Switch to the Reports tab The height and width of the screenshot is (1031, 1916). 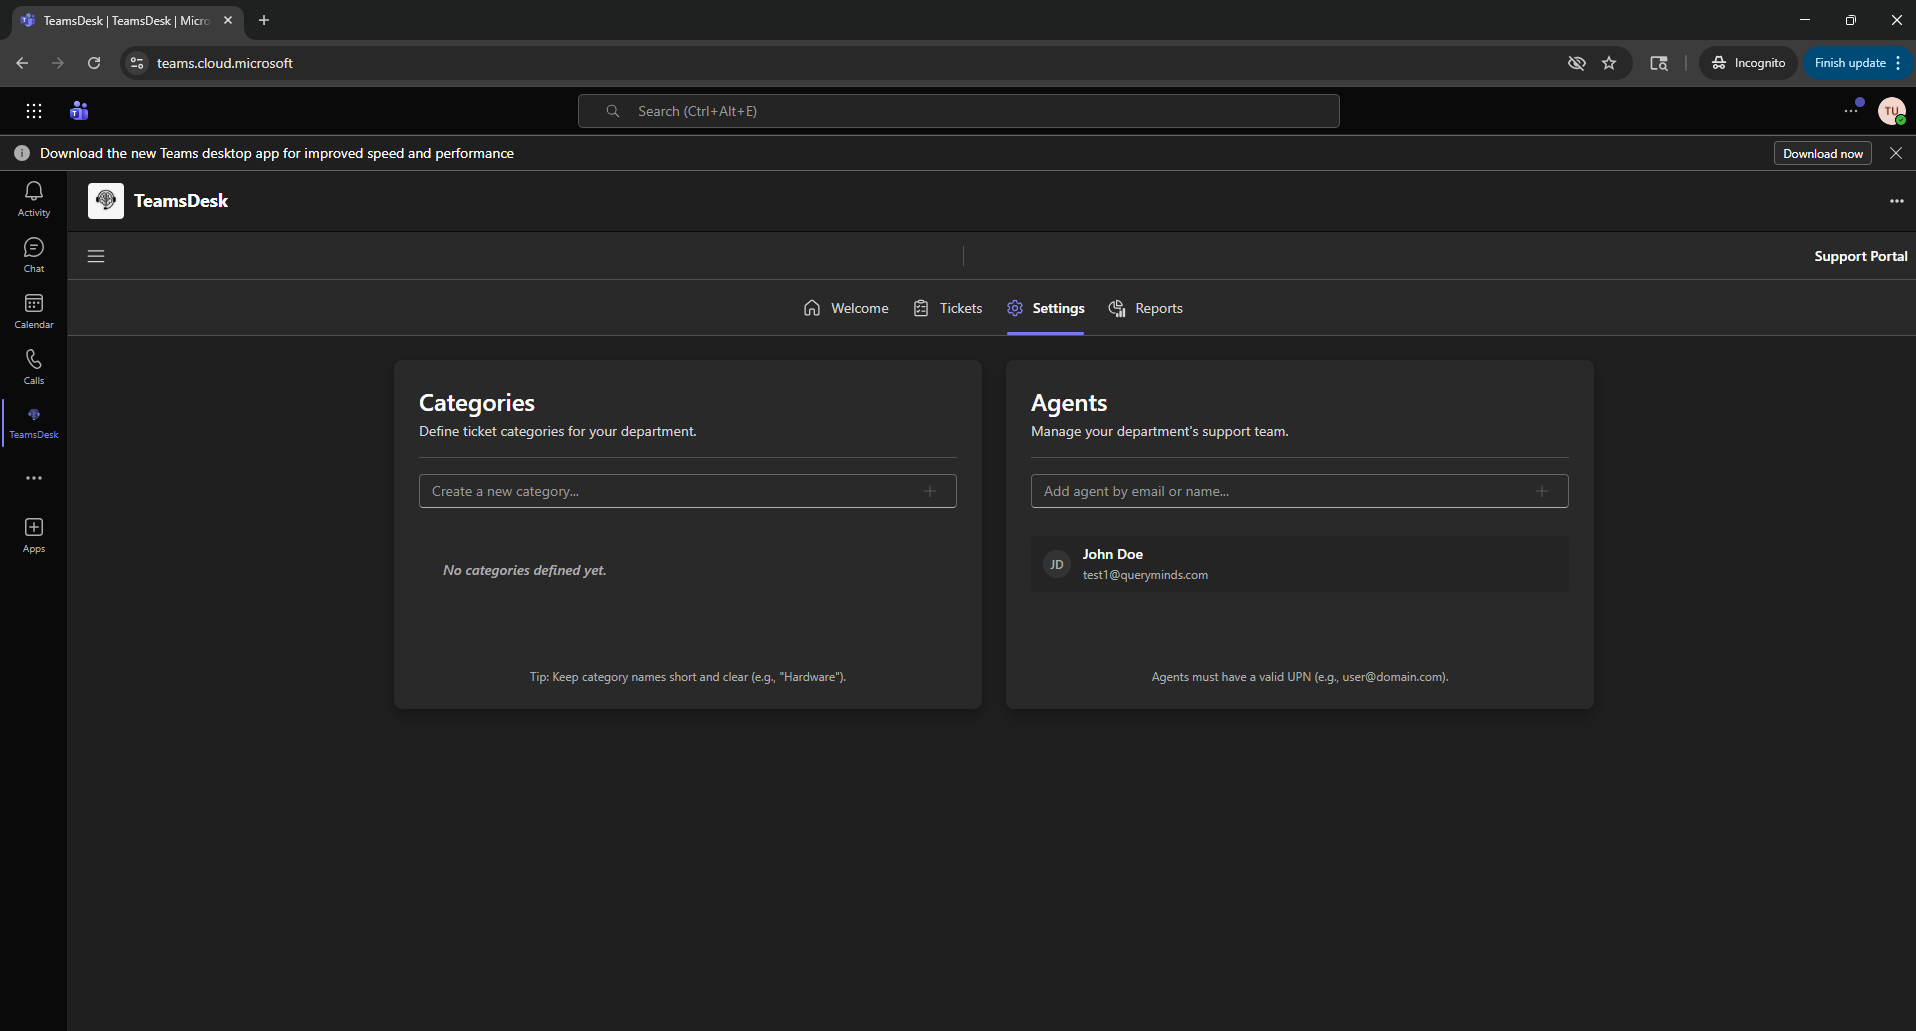click(1146, 308)
